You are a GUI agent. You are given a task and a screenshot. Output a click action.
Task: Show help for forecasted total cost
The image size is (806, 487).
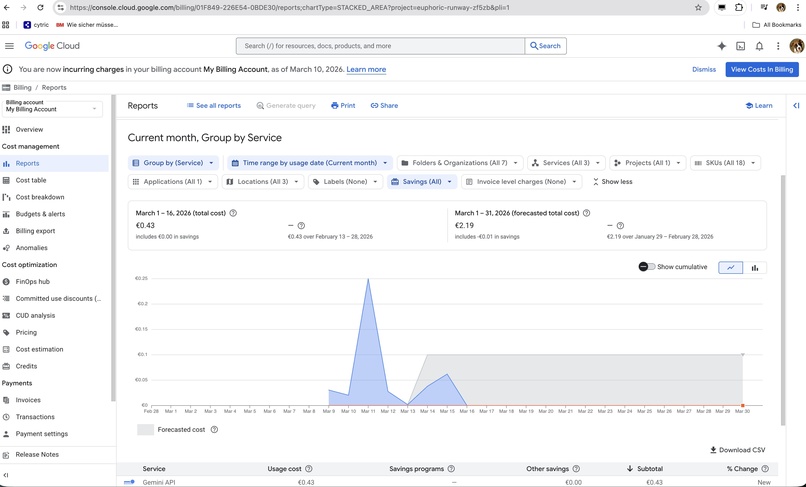coord(587,213)
